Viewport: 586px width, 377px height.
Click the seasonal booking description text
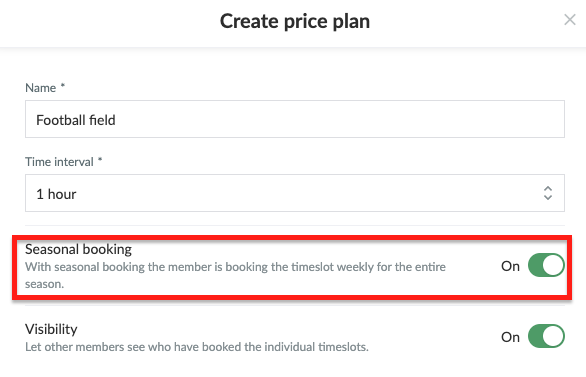tap(235, 275)
